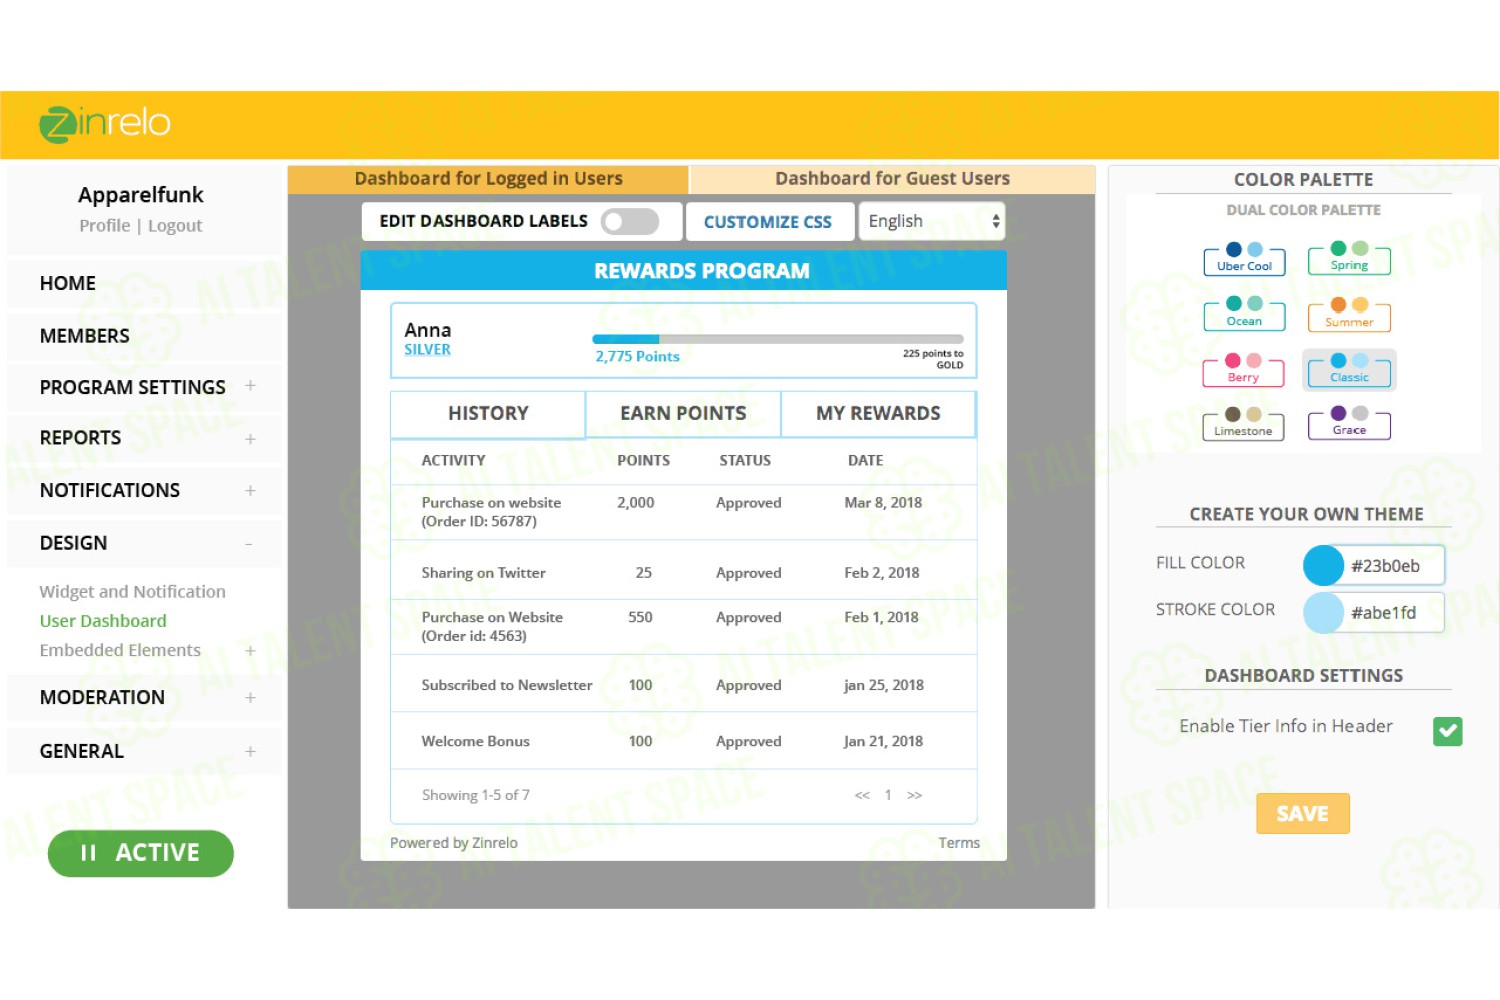Select the Berry palette icon

pos(1243,369)
